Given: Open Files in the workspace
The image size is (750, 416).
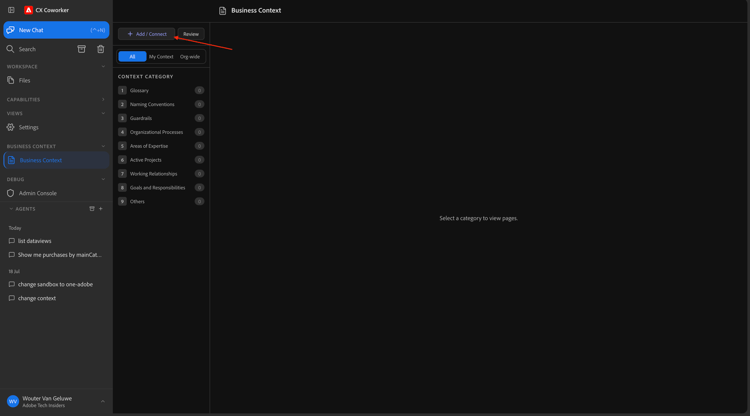Looking at the screenshot, I should coord(56,80).
